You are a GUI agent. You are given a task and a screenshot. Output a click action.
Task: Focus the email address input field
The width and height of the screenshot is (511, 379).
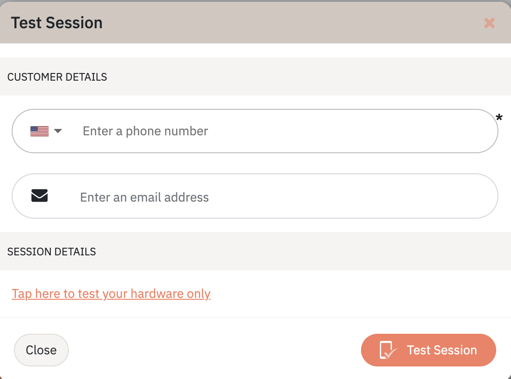(255, 196)
